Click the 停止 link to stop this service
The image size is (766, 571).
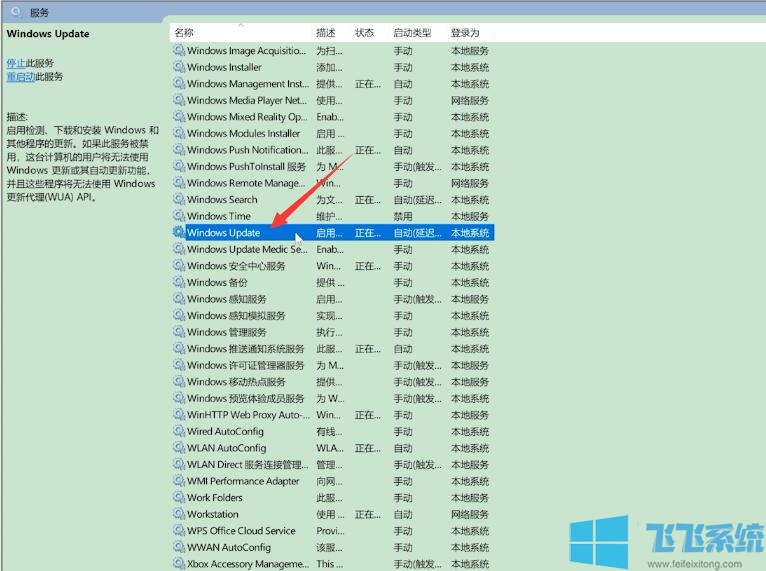click(16, 63)
